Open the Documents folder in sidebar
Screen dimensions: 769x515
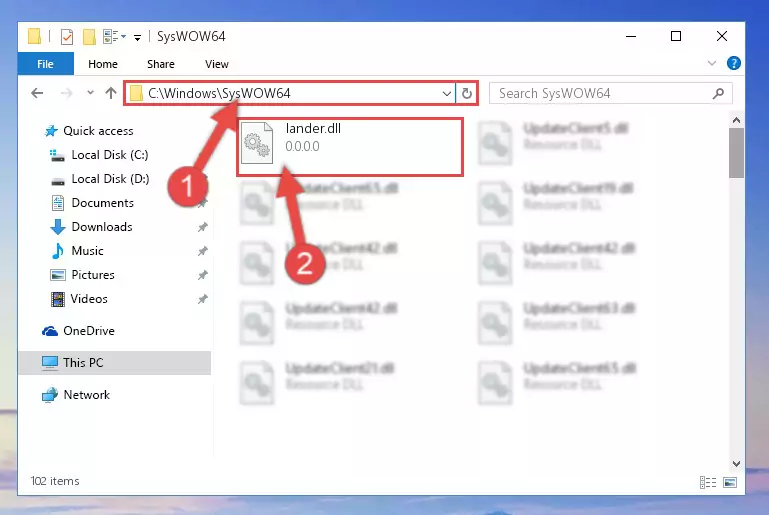pos(103,203)
